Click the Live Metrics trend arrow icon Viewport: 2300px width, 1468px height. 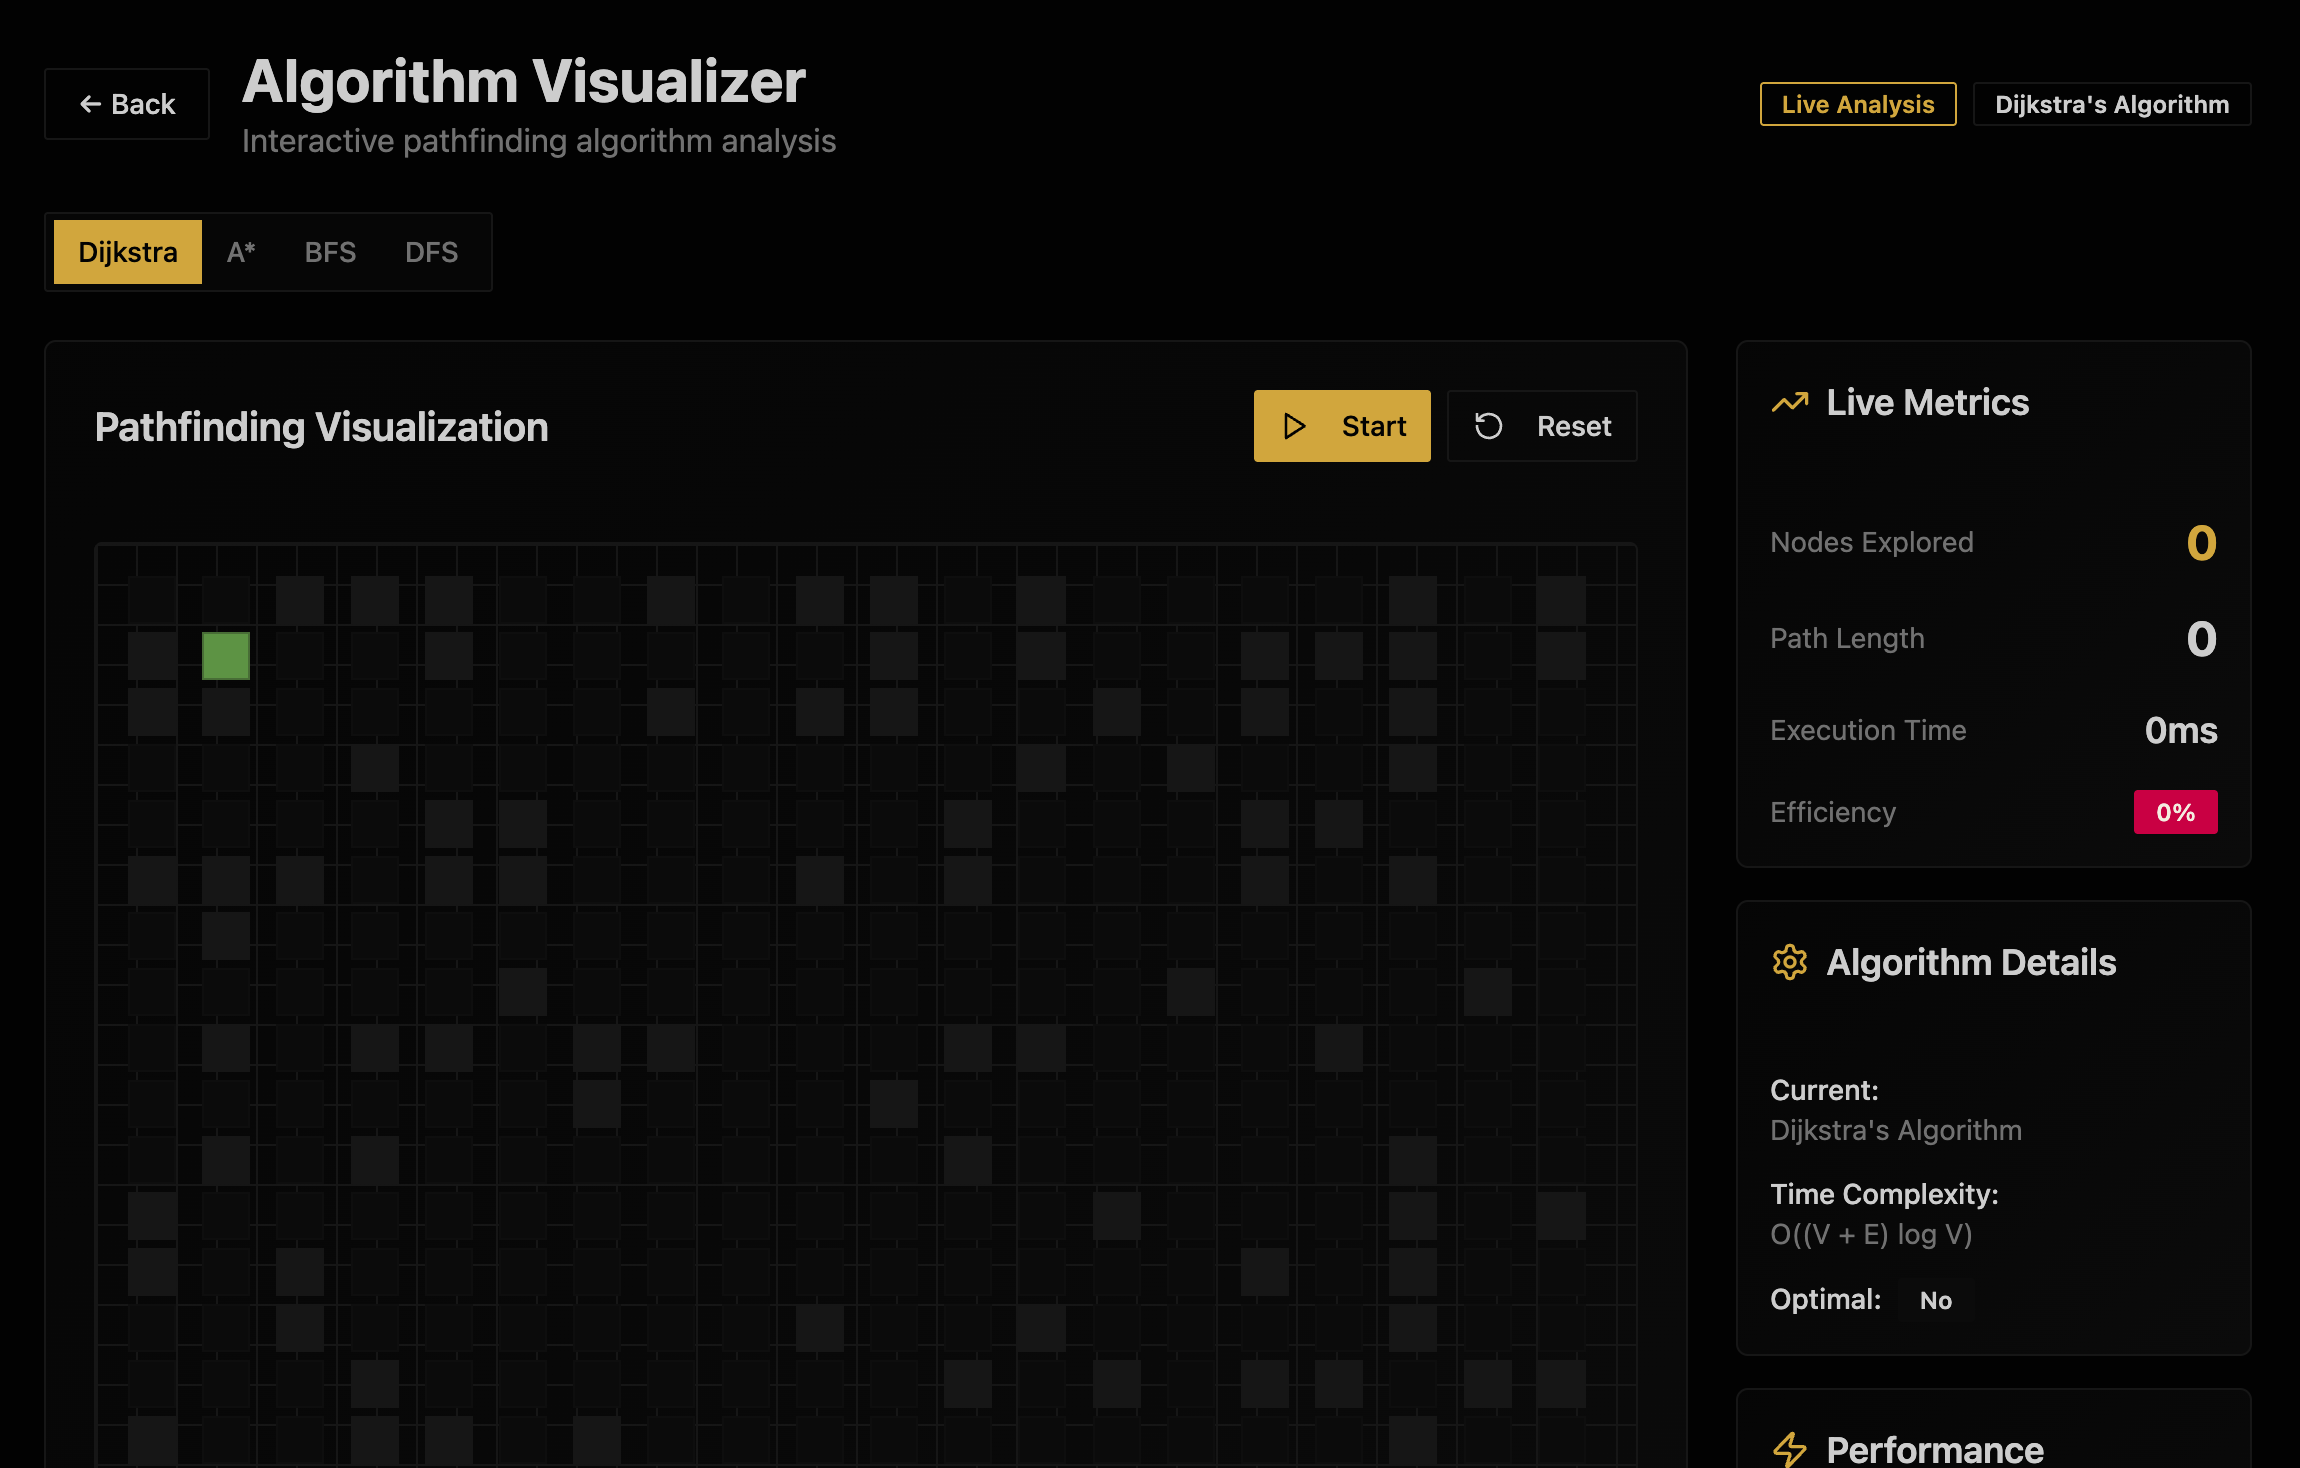pos(1790,402)
